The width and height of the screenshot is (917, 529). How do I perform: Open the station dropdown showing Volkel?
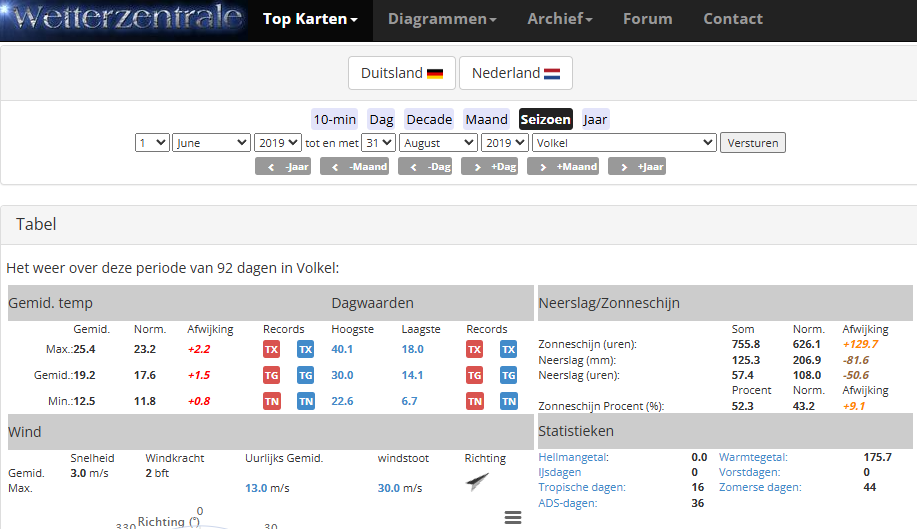point(624,143)
